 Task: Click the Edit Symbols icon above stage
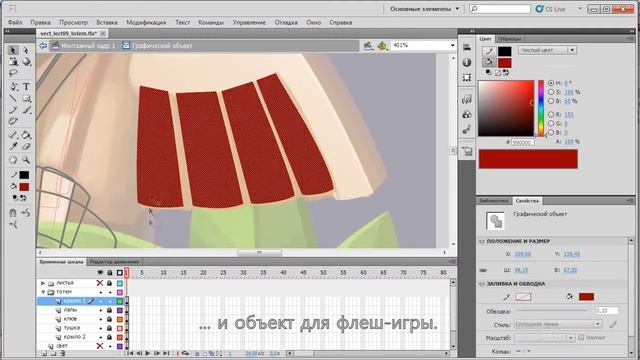coord(382,46)
